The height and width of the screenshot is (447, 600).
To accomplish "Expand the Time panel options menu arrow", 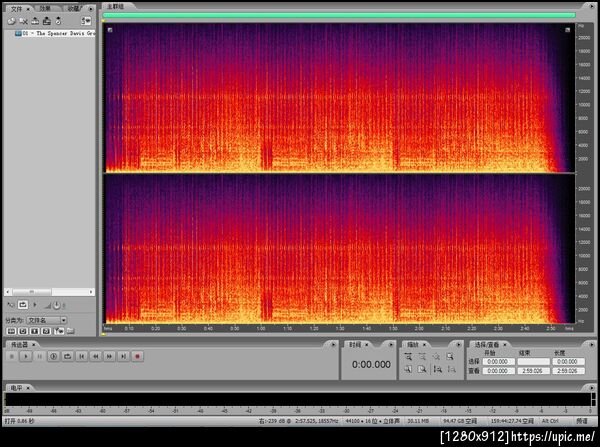I will pyautogui.click(x=392, y=343).
